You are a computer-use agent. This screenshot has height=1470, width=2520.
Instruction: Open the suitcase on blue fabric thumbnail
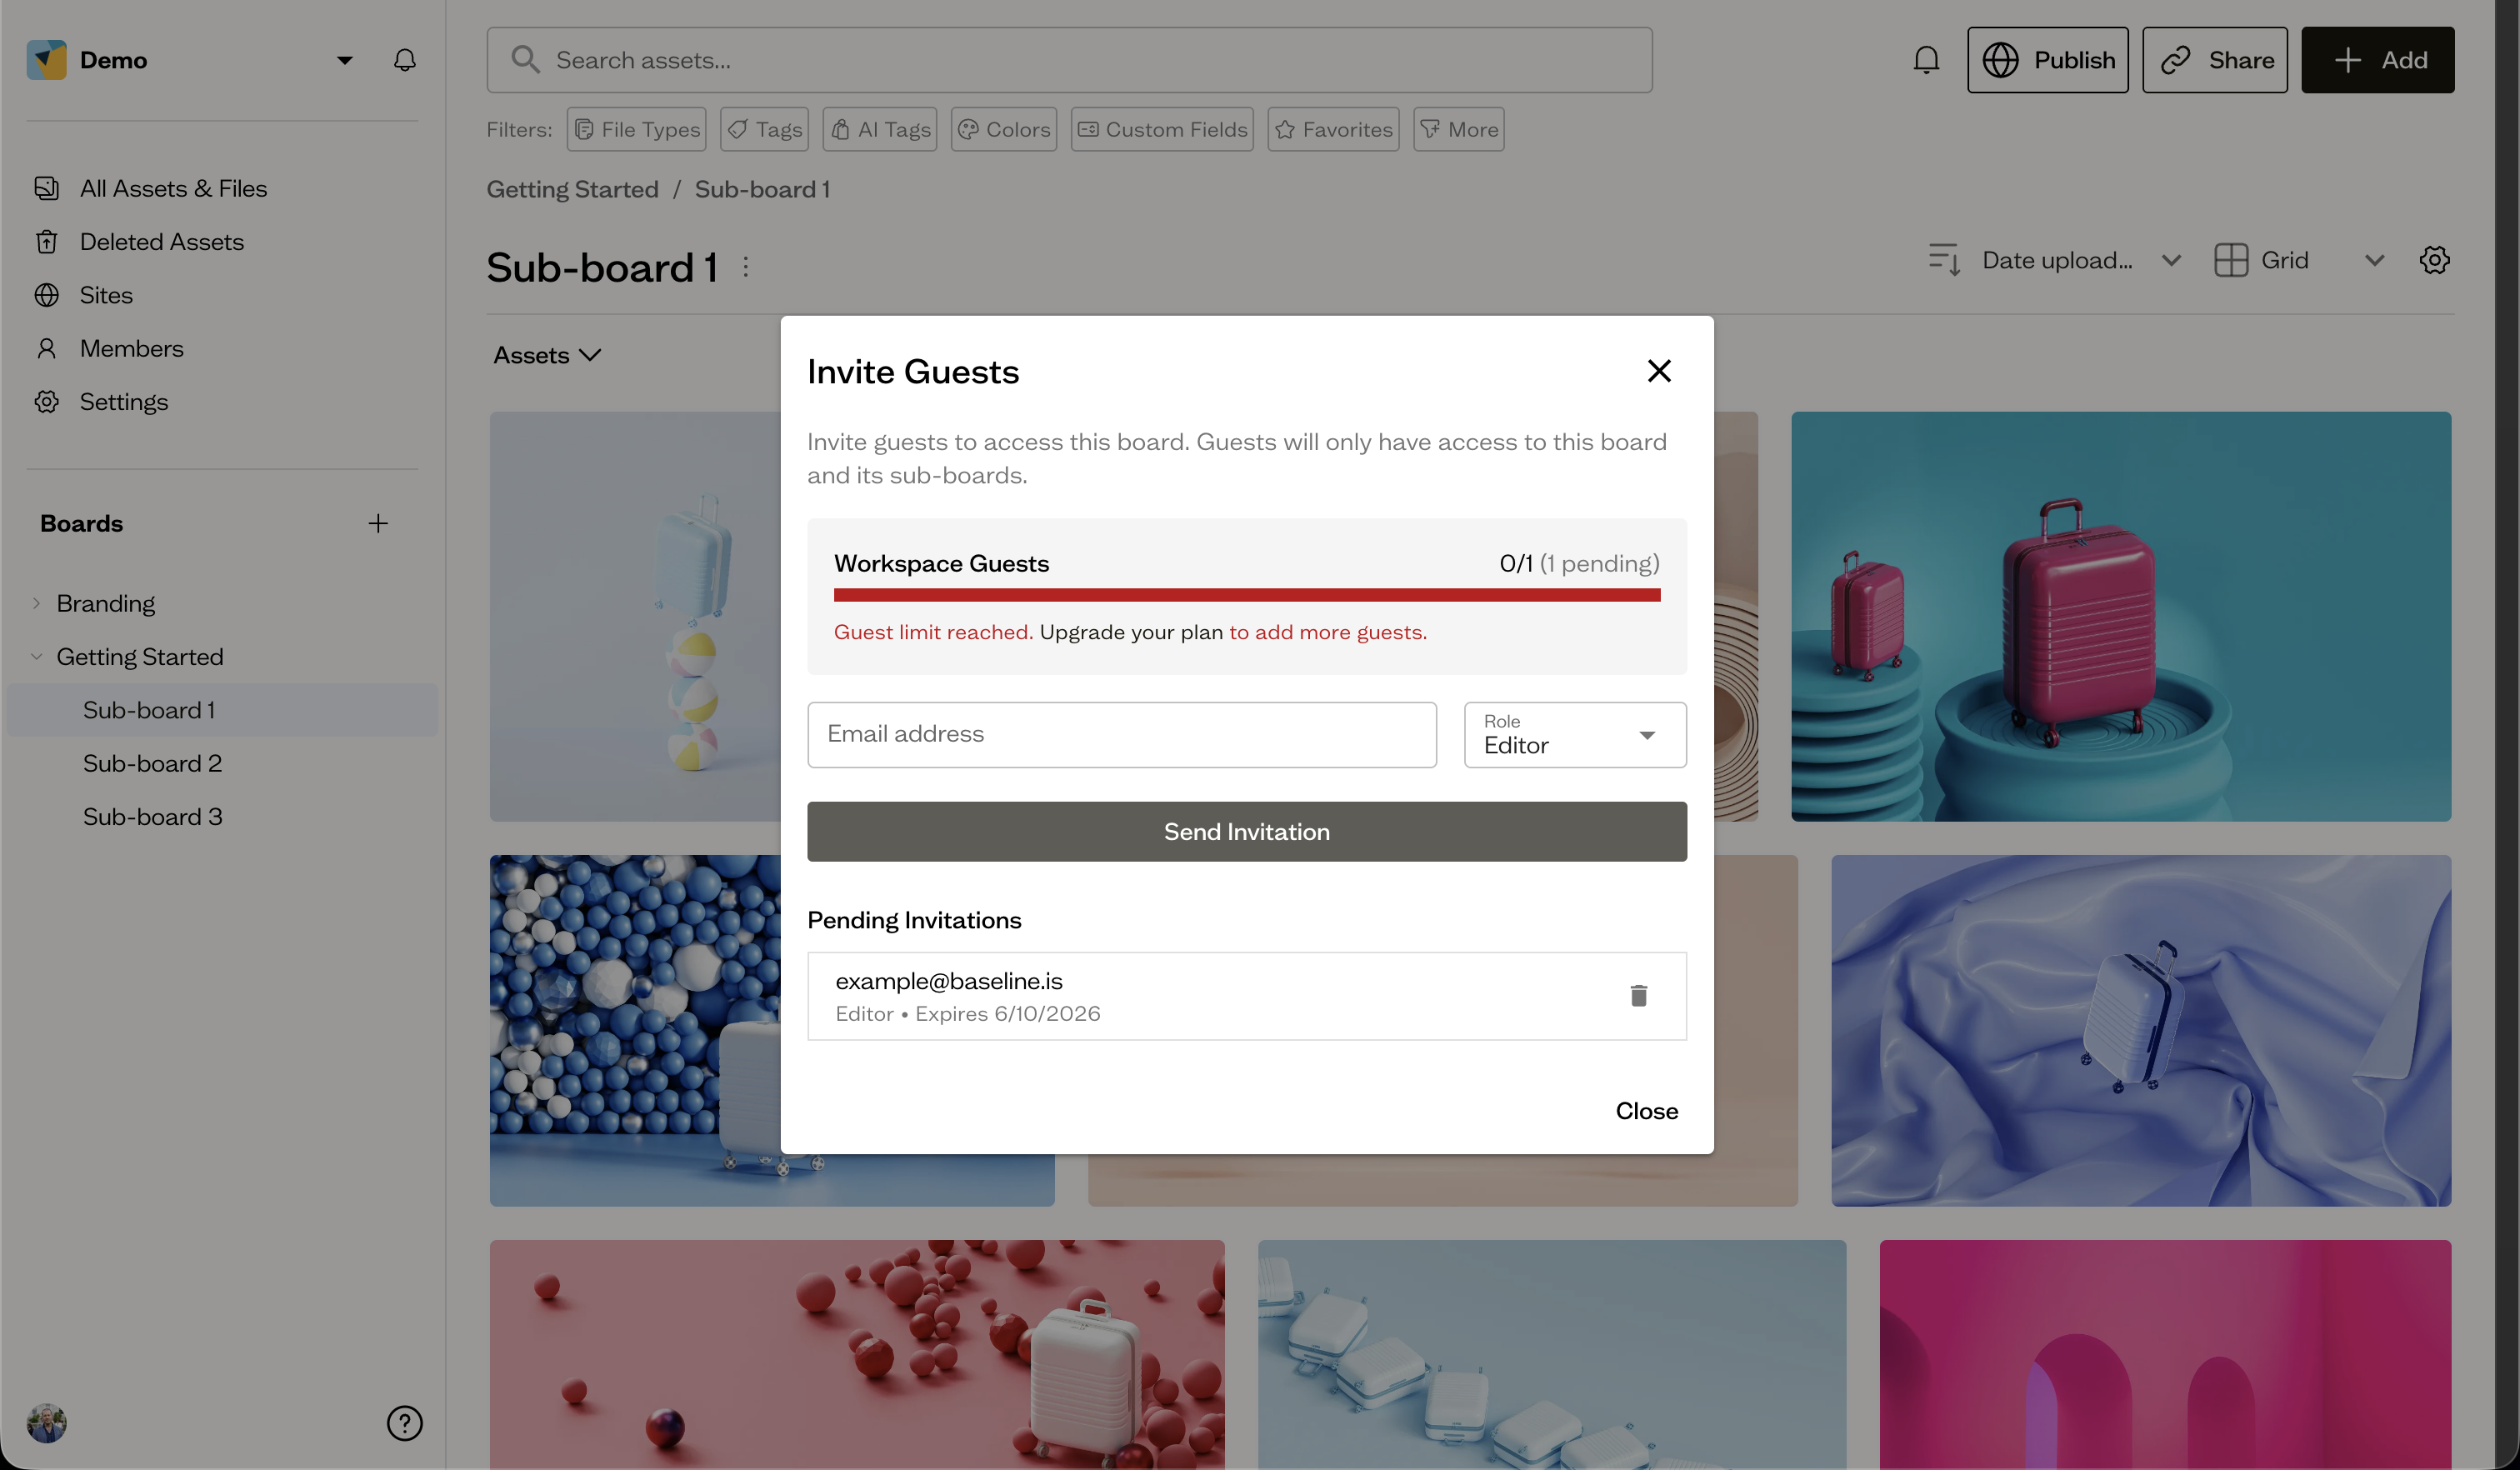tap(2141, 1030)
